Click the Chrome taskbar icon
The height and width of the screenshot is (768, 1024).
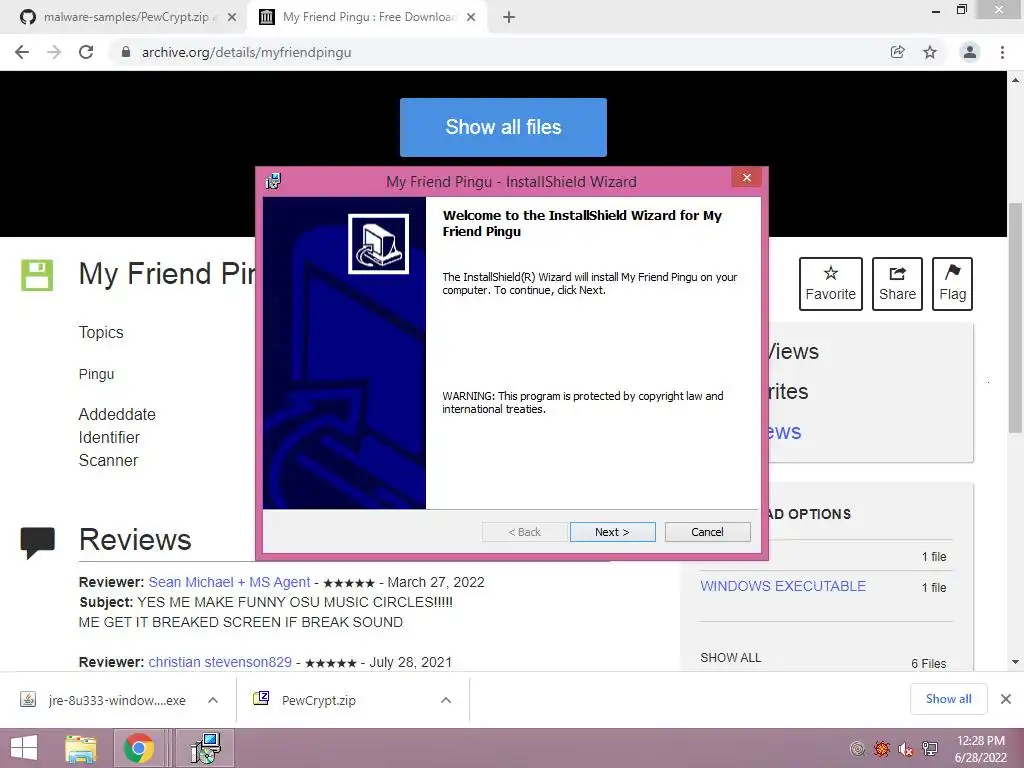pyautogui.click(x=138, y=748)
